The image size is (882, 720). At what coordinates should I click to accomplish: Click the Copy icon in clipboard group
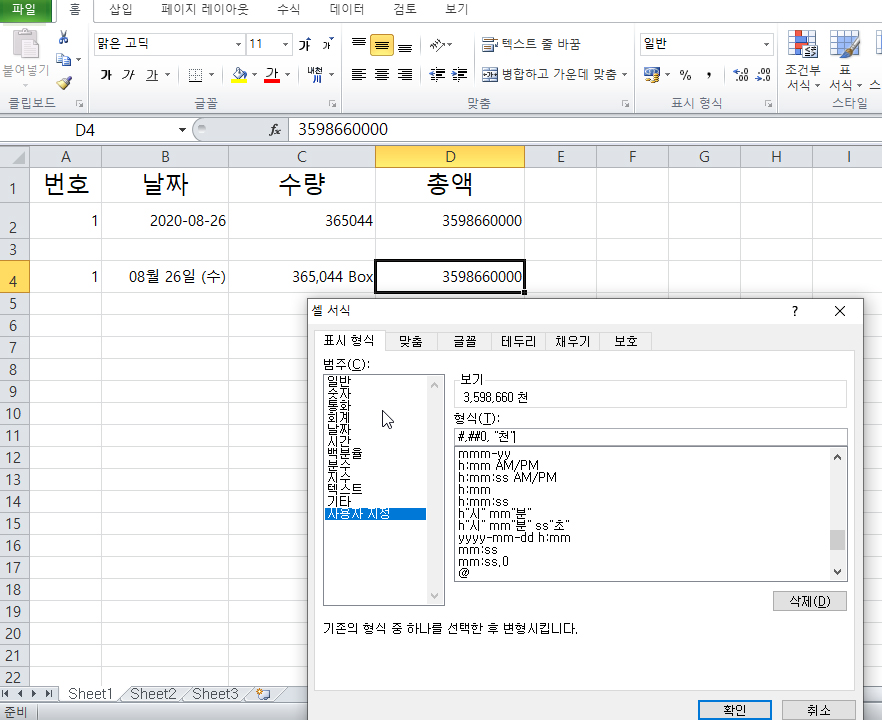pos(63,60)
